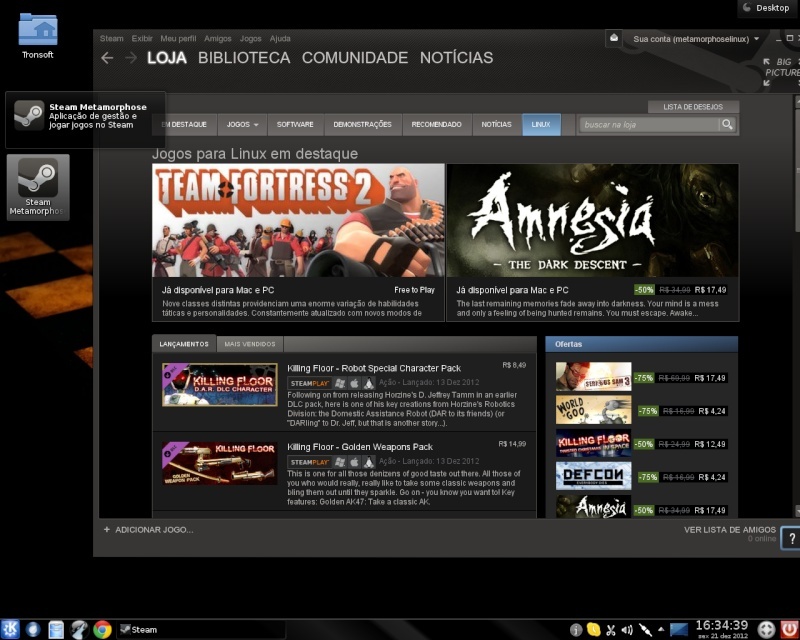The width and height of the screenshot is (800, 640).
Task: Open the KDE application launcher menu
Action: tap(10, 629)
